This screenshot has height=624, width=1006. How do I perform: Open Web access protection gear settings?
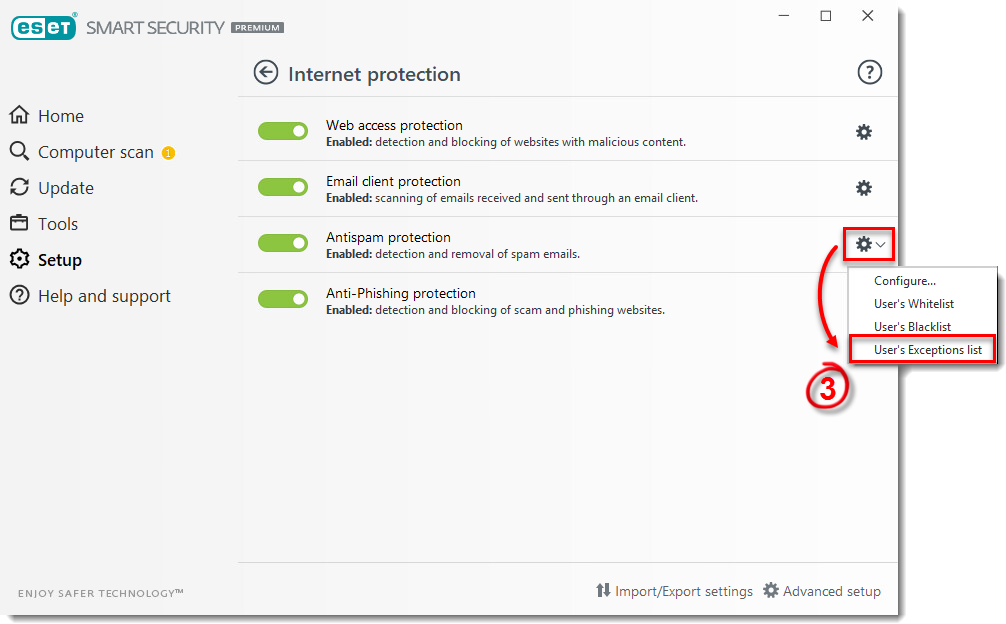point(864,132)
